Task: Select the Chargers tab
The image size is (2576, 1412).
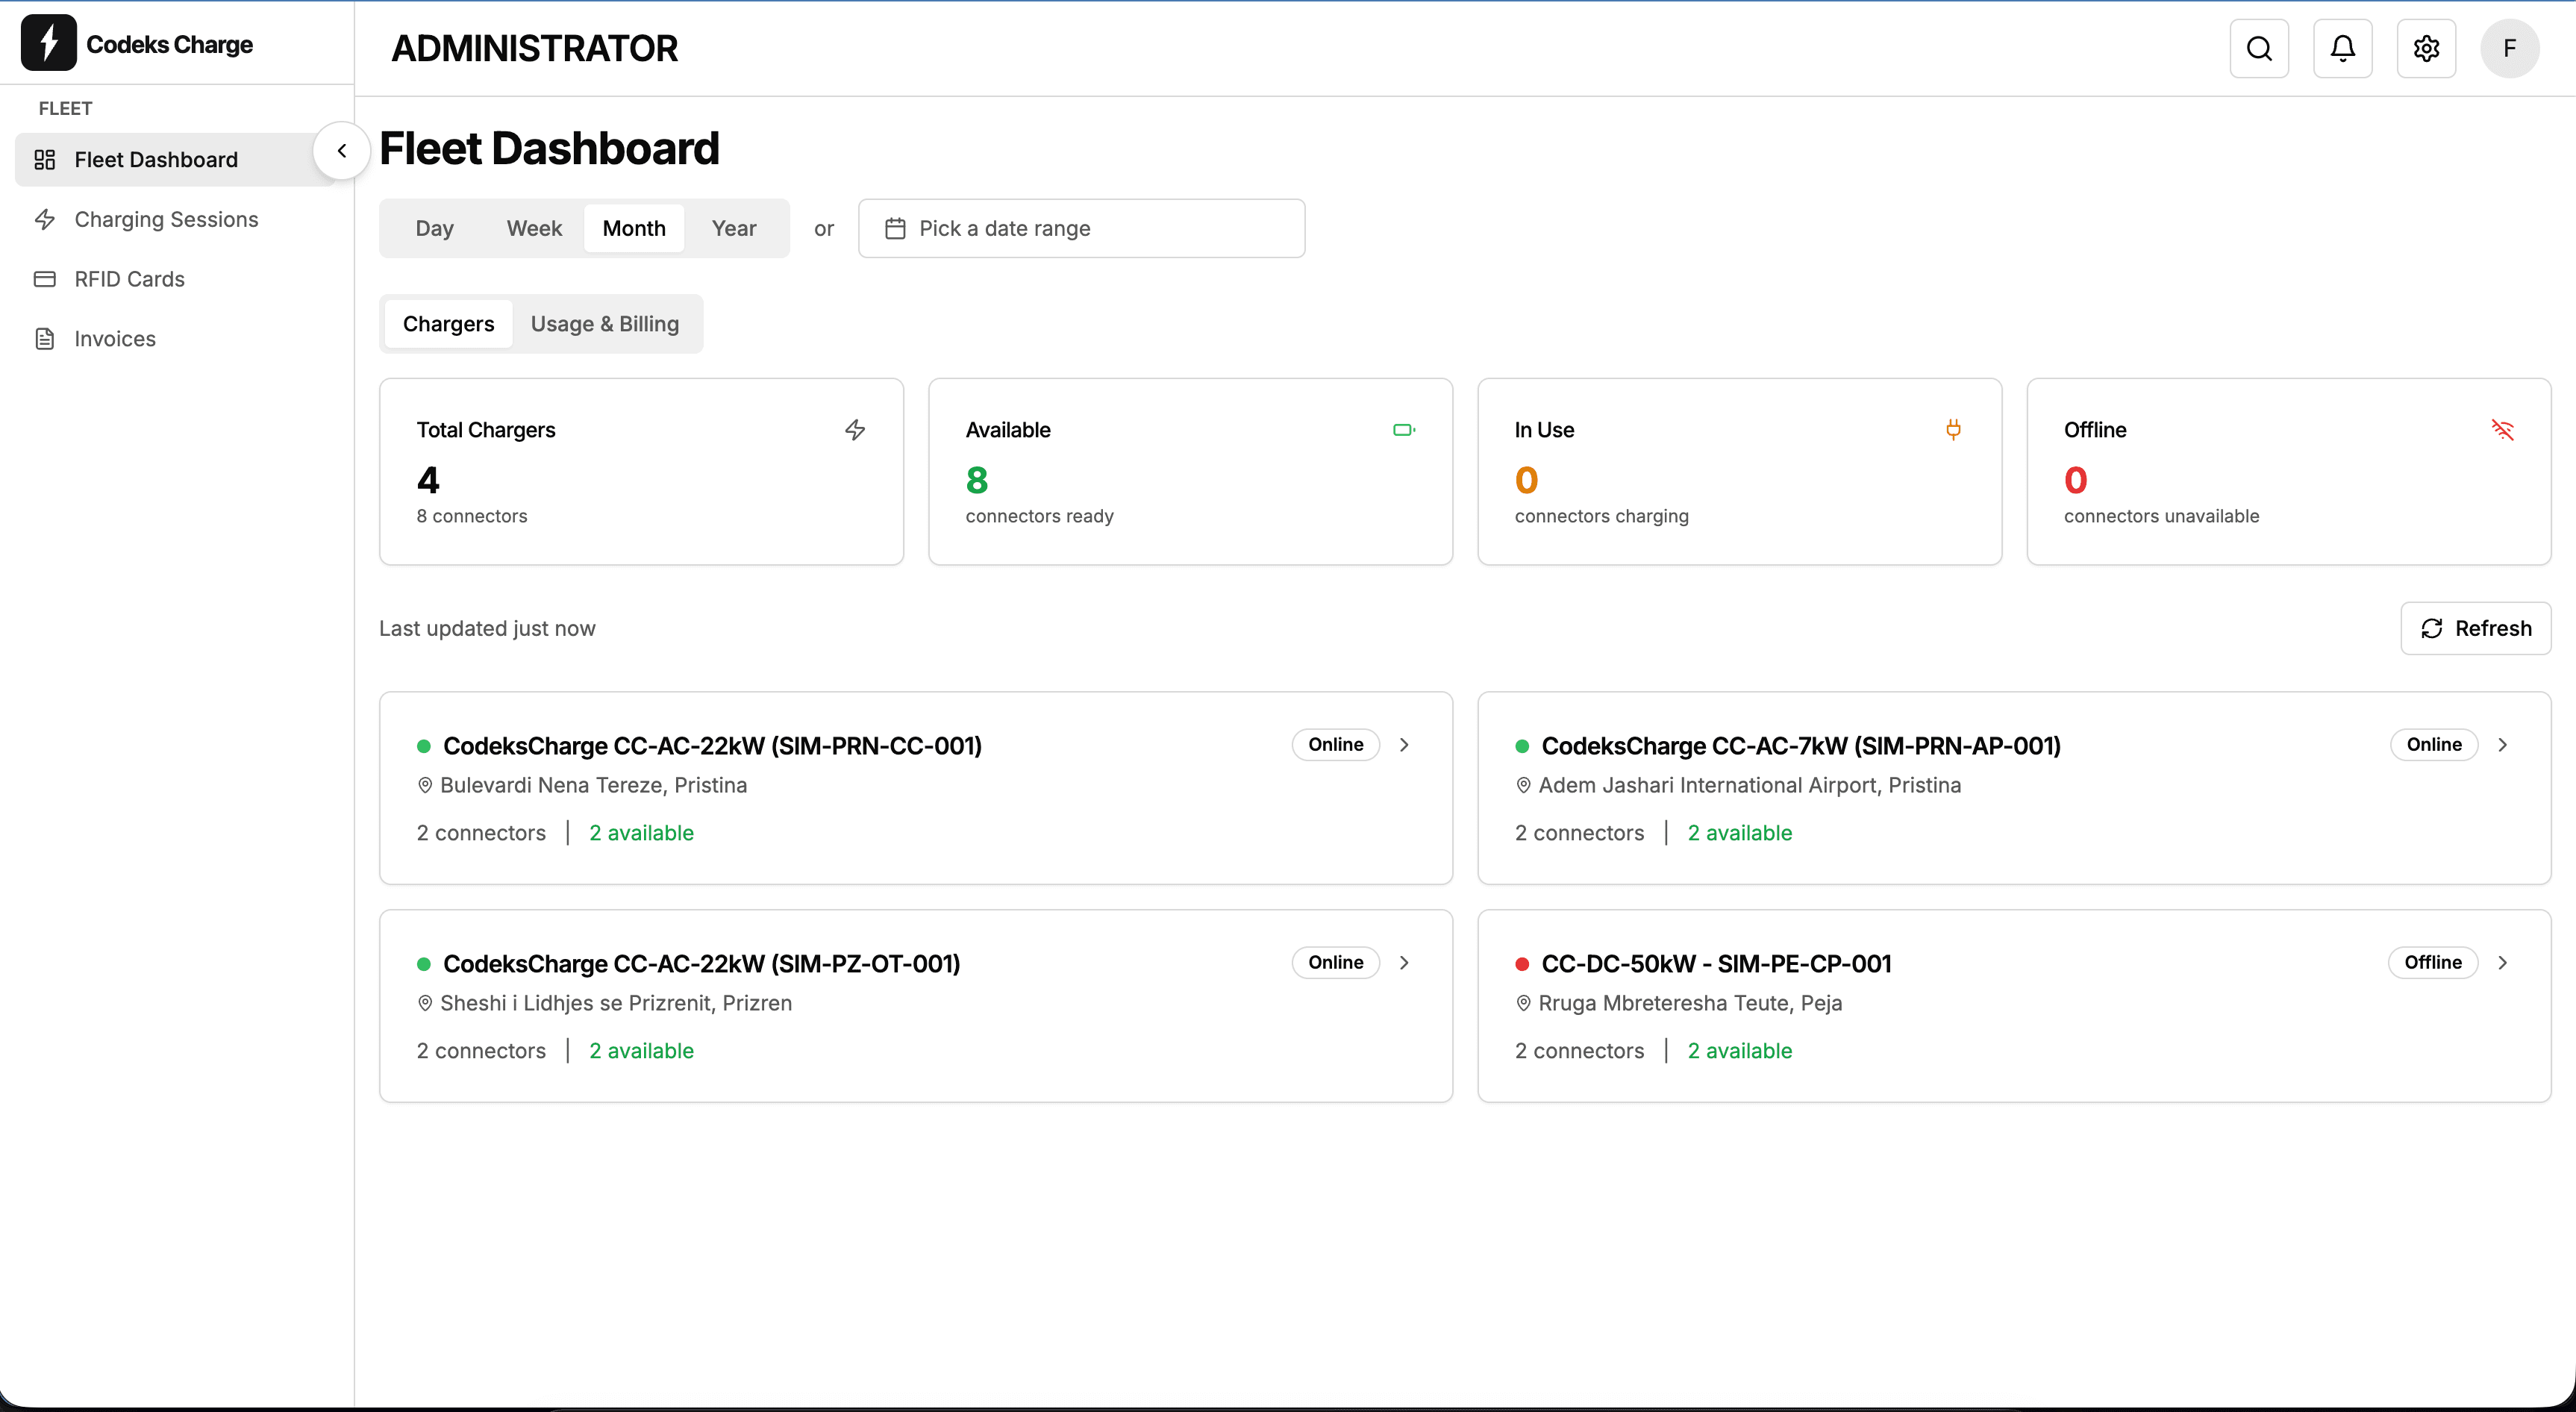Action: pyautogui.click(x=448, y=323)
